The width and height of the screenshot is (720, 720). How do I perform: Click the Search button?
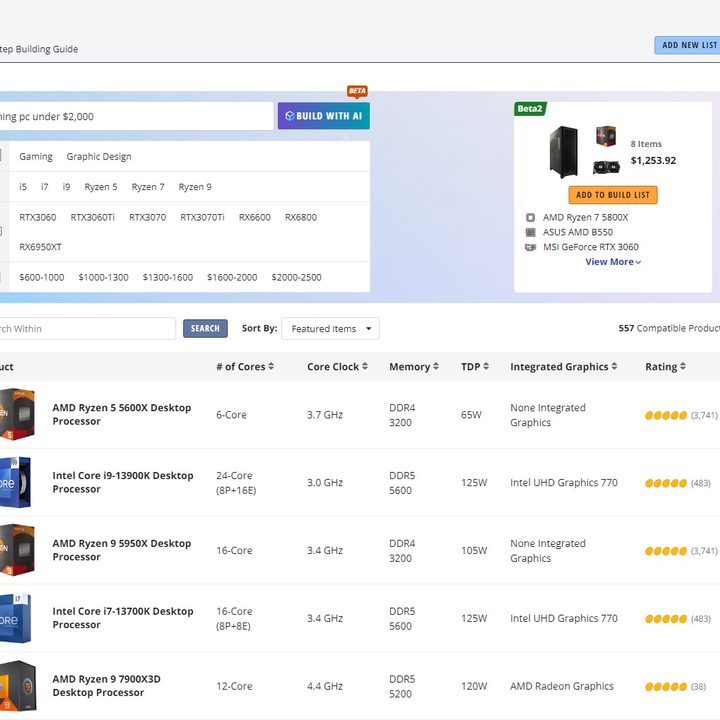tap(205, 328)
